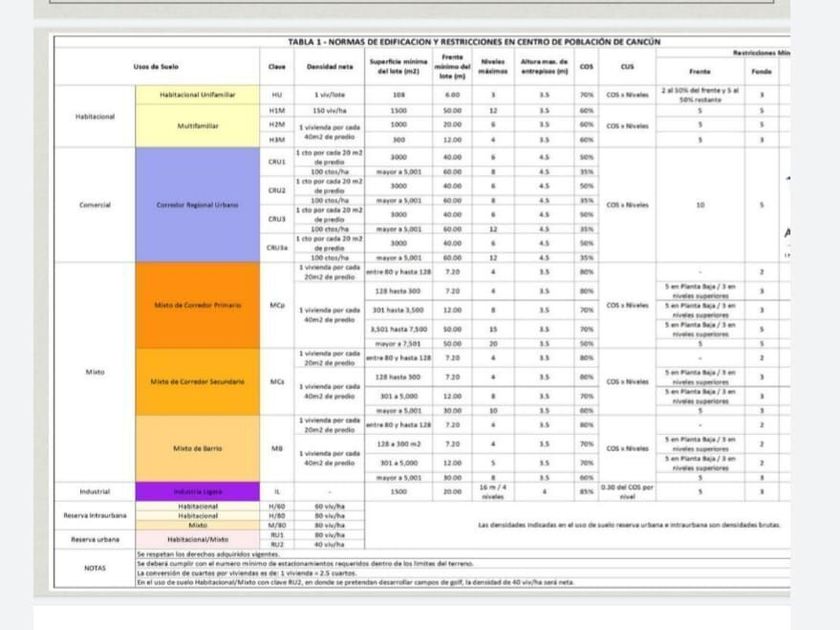Screen dimensions: 840x630
Task: Click the '85%' COS value cell
Action: (x=587, y=491)
